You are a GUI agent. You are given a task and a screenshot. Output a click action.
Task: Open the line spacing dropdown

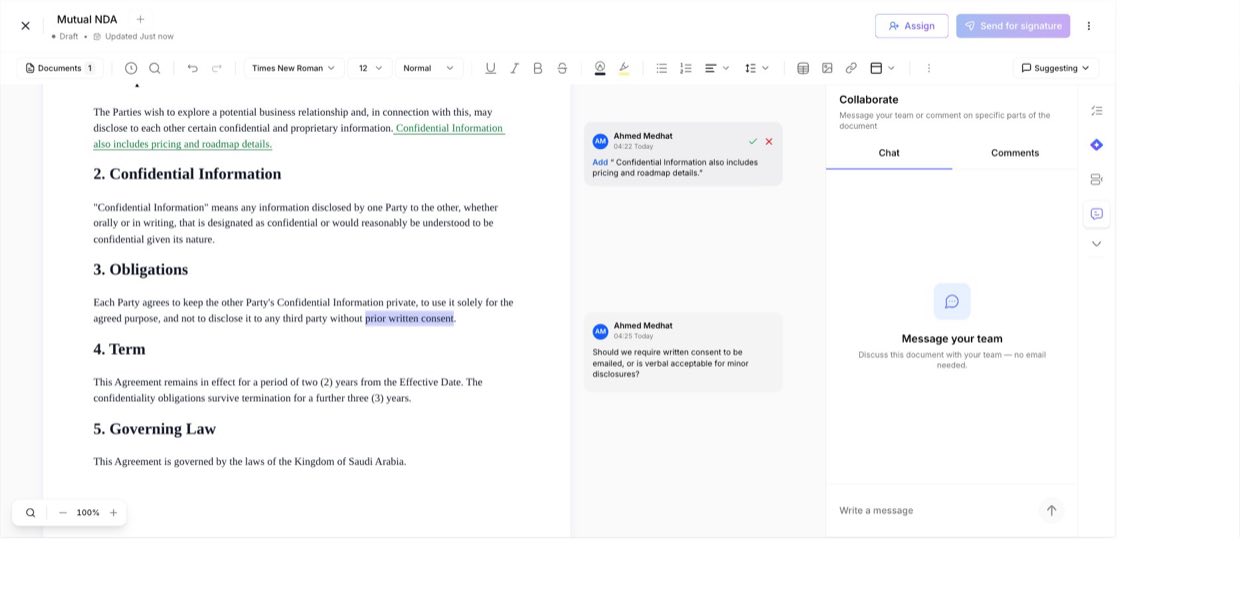tap(757, 68)
